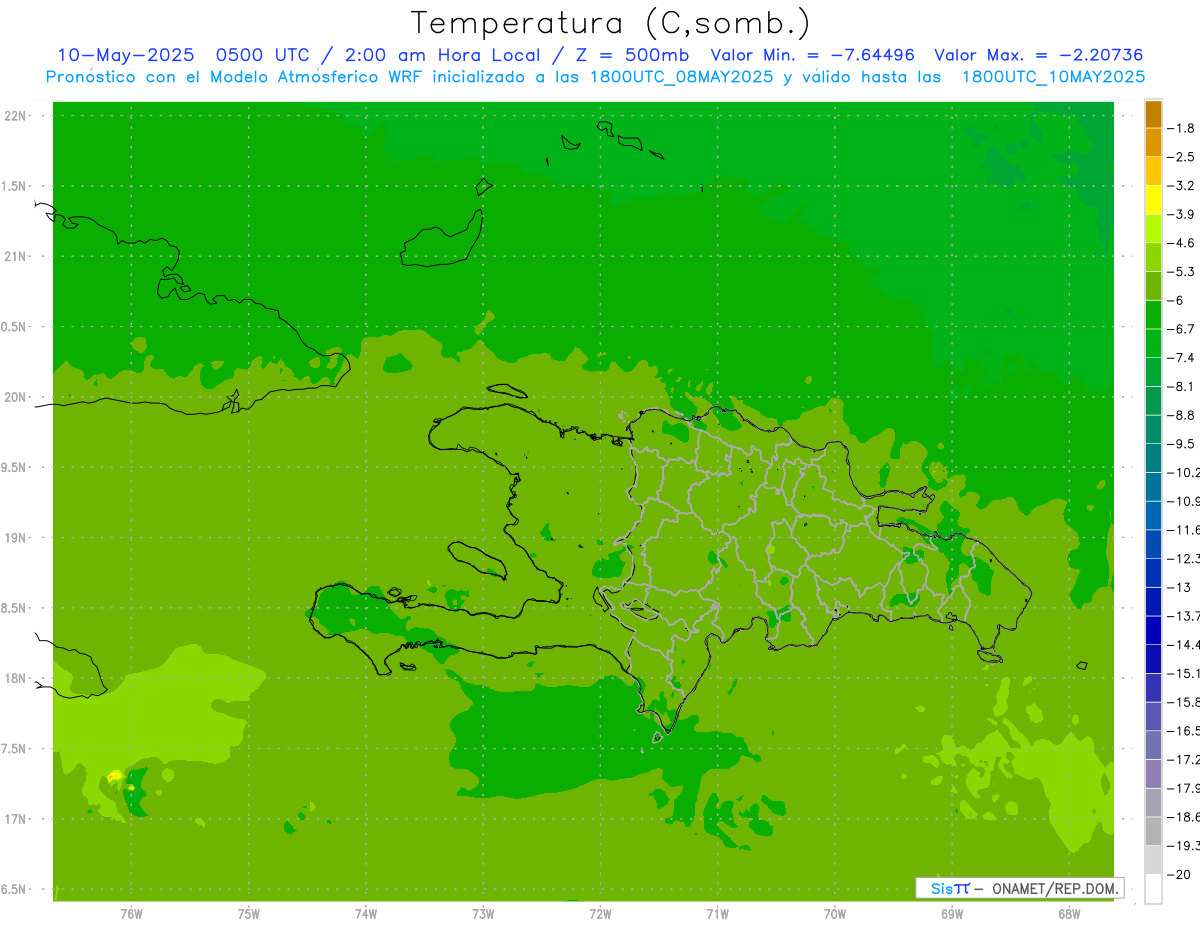
Task: Click the '17N' latitude label
Action: coord(16,819)
